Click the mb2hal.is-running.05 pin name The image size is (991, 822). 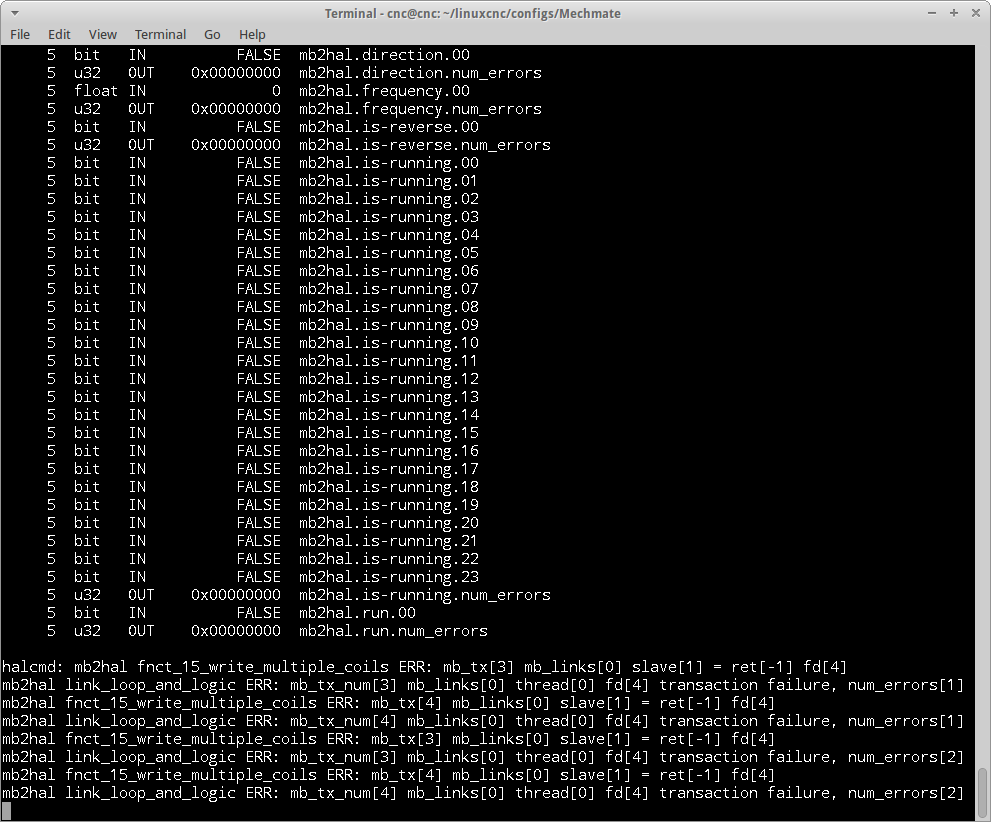pos(389,253)
